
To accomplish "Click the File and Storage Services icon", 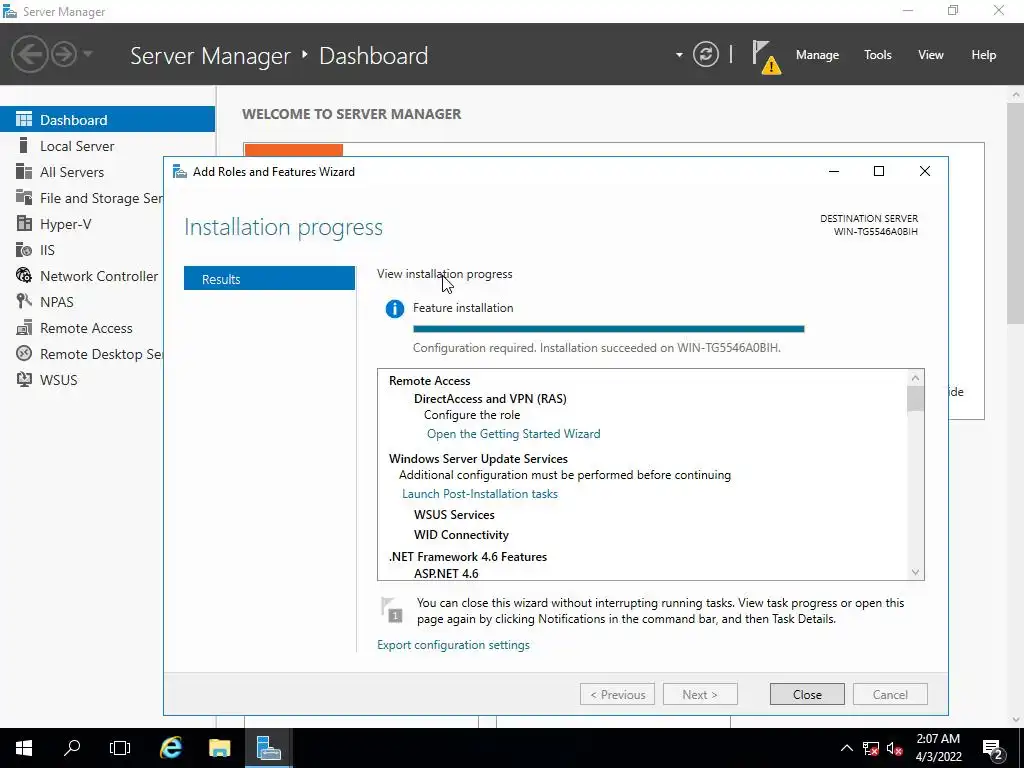I will (24, 197).
